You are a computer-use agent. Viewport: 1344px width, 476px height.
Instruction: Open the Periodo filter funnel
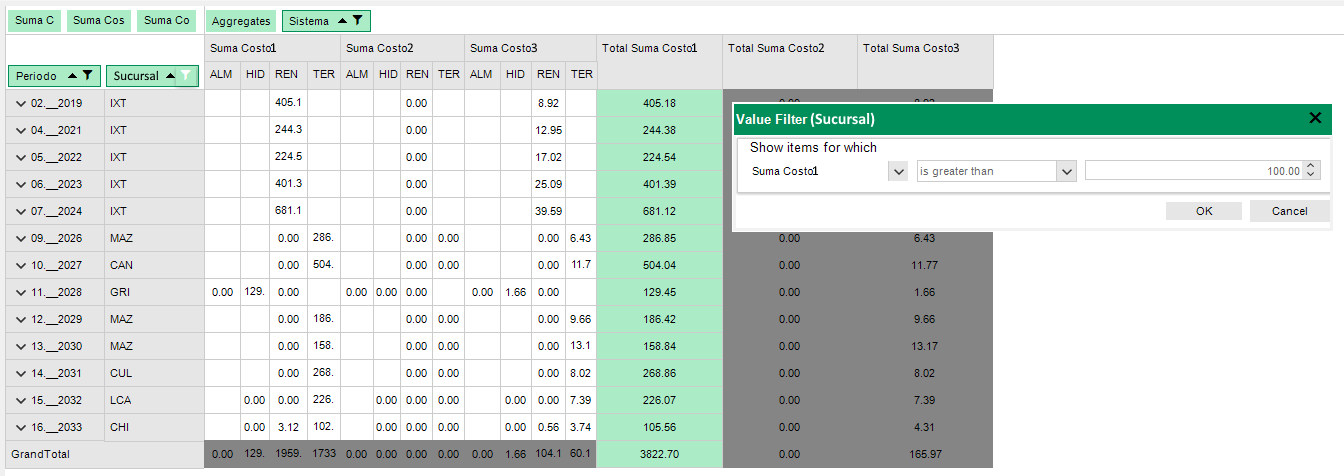pyautogui.click(x=88, y=75)
